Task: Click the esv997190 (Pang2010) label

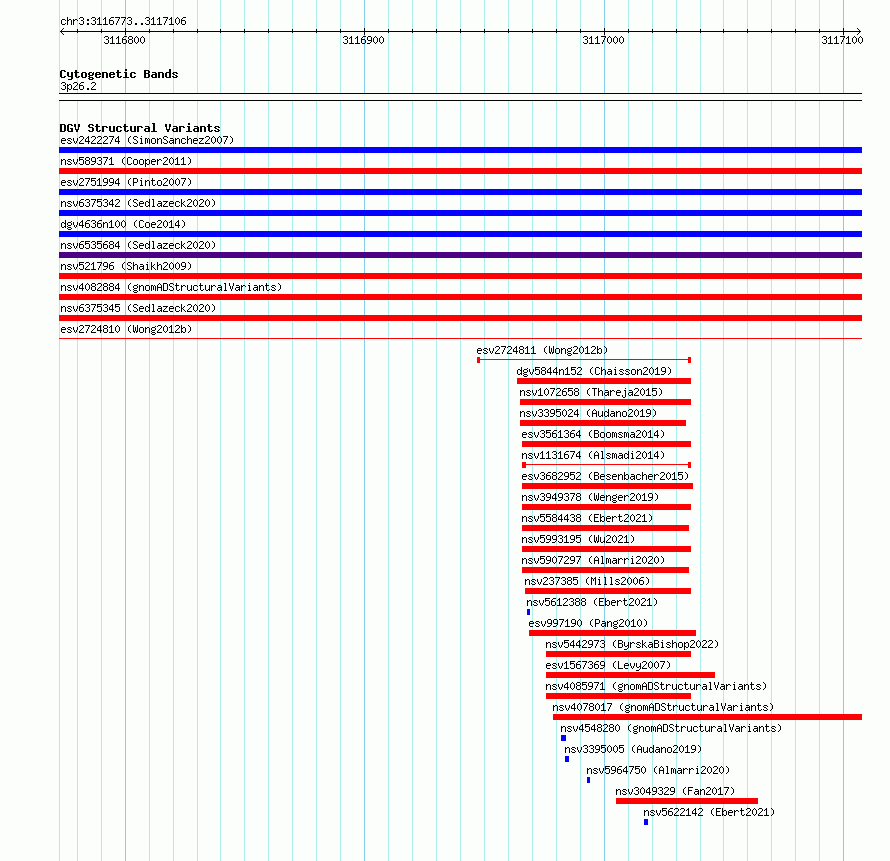Action: tap(588, 623)
